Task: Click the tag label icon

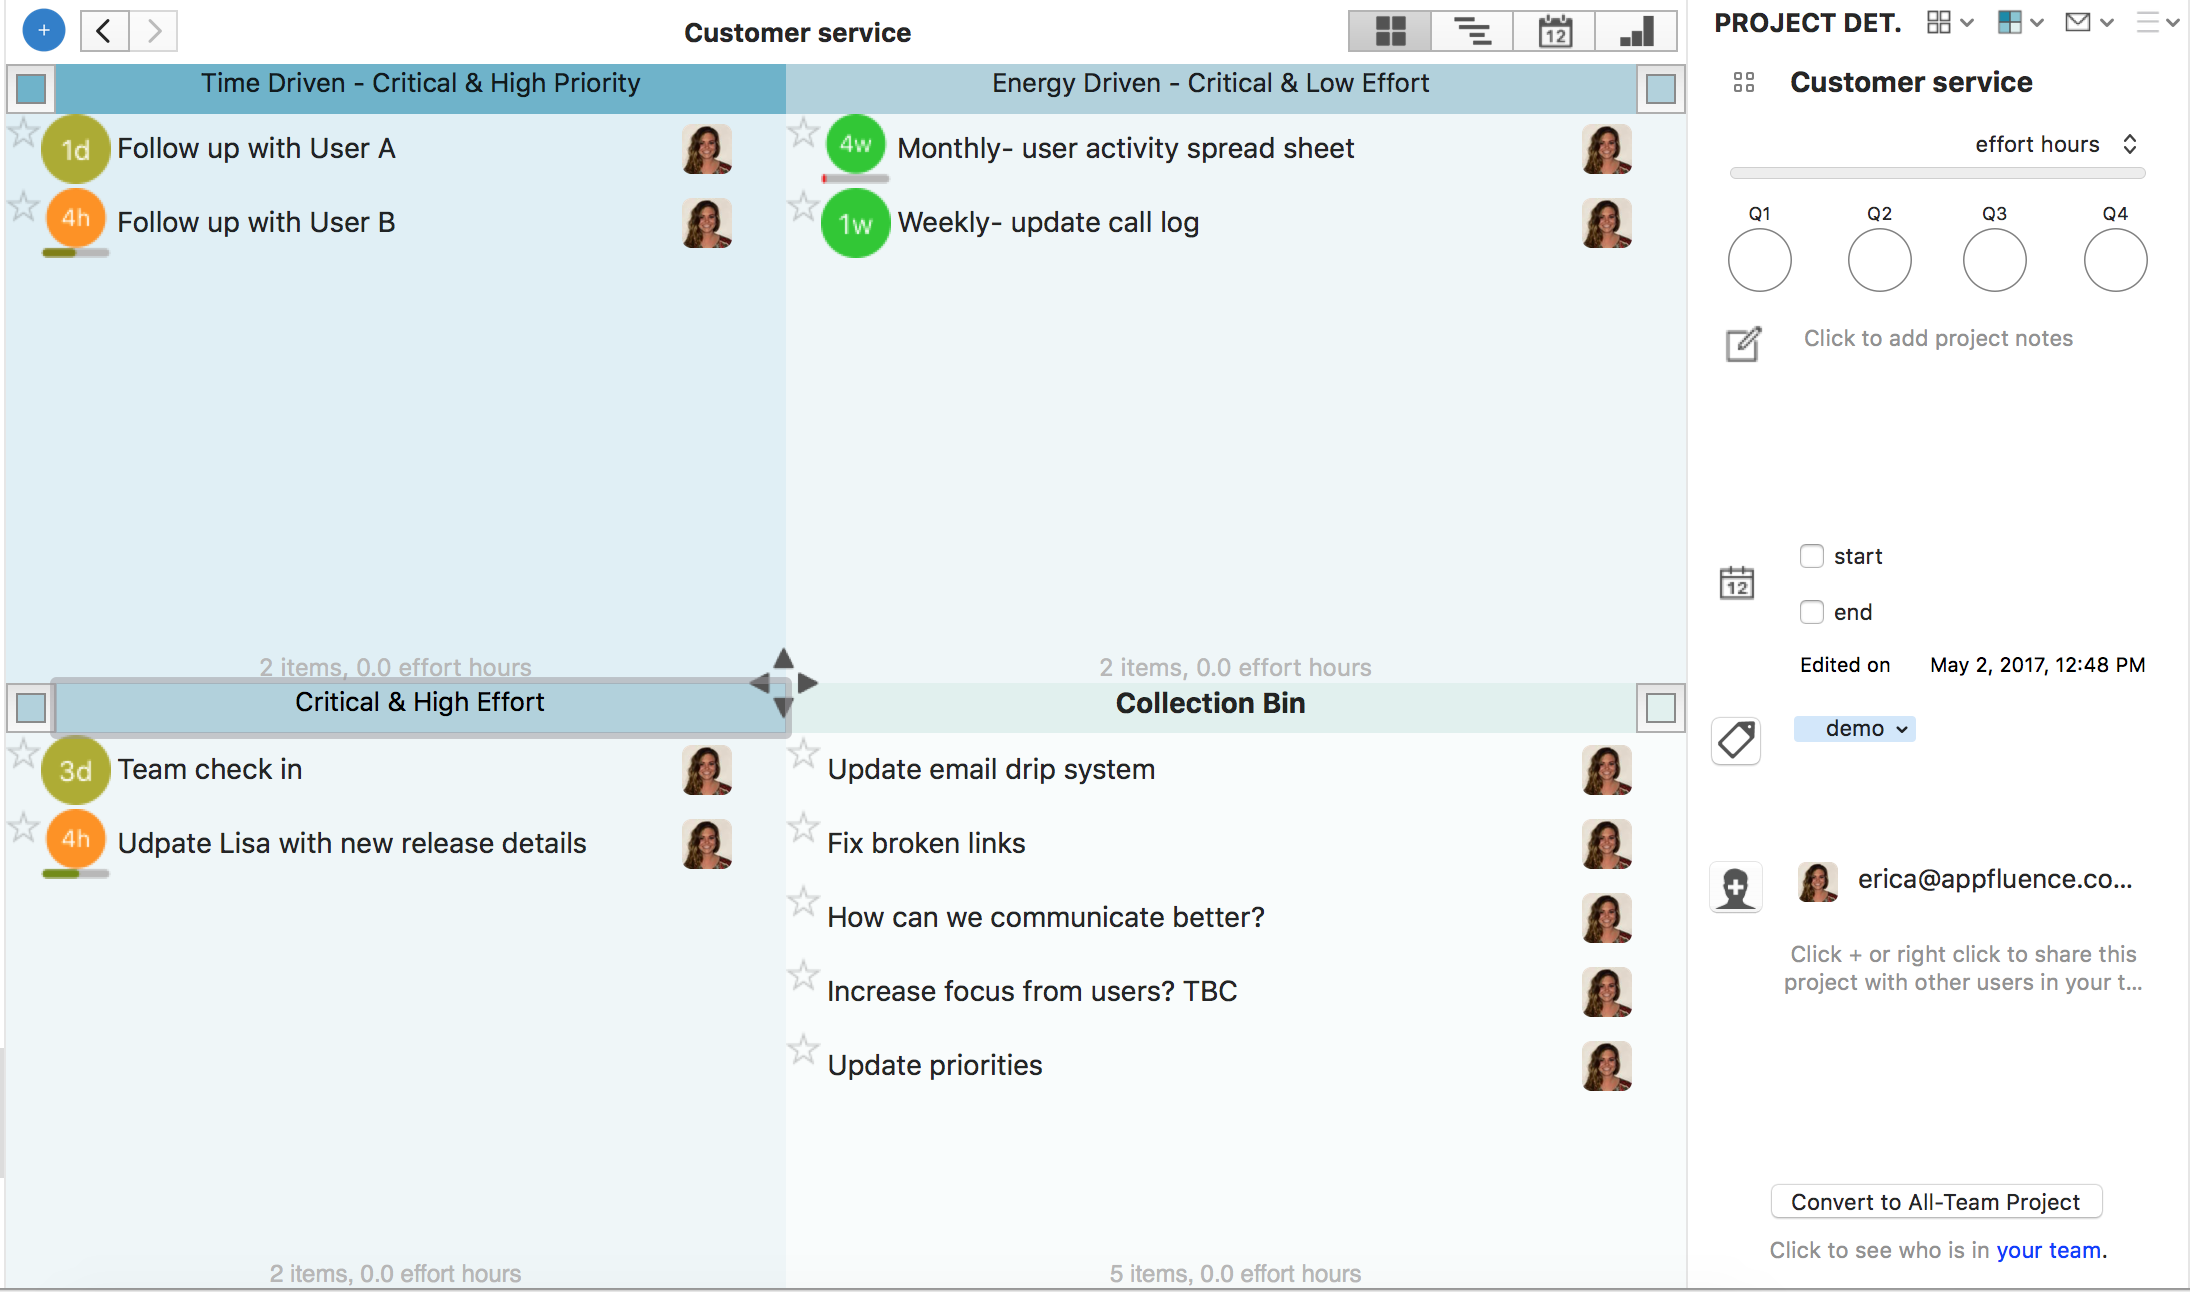Action: tap(1736, 741)
